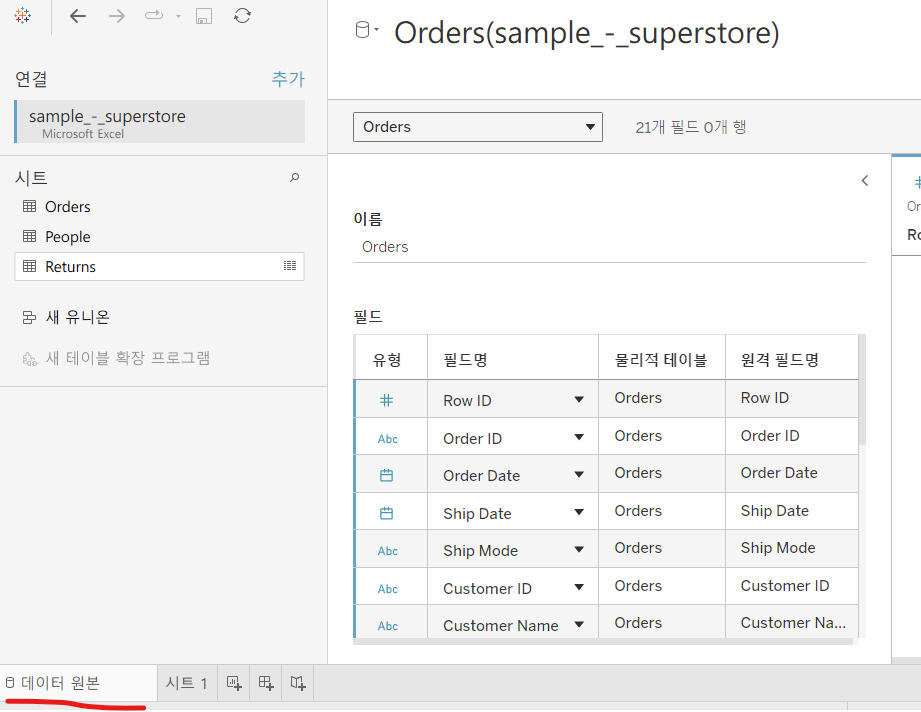Add a new dashboard with icon
This screenshot has width=921, height=712.
pos(265,683)
